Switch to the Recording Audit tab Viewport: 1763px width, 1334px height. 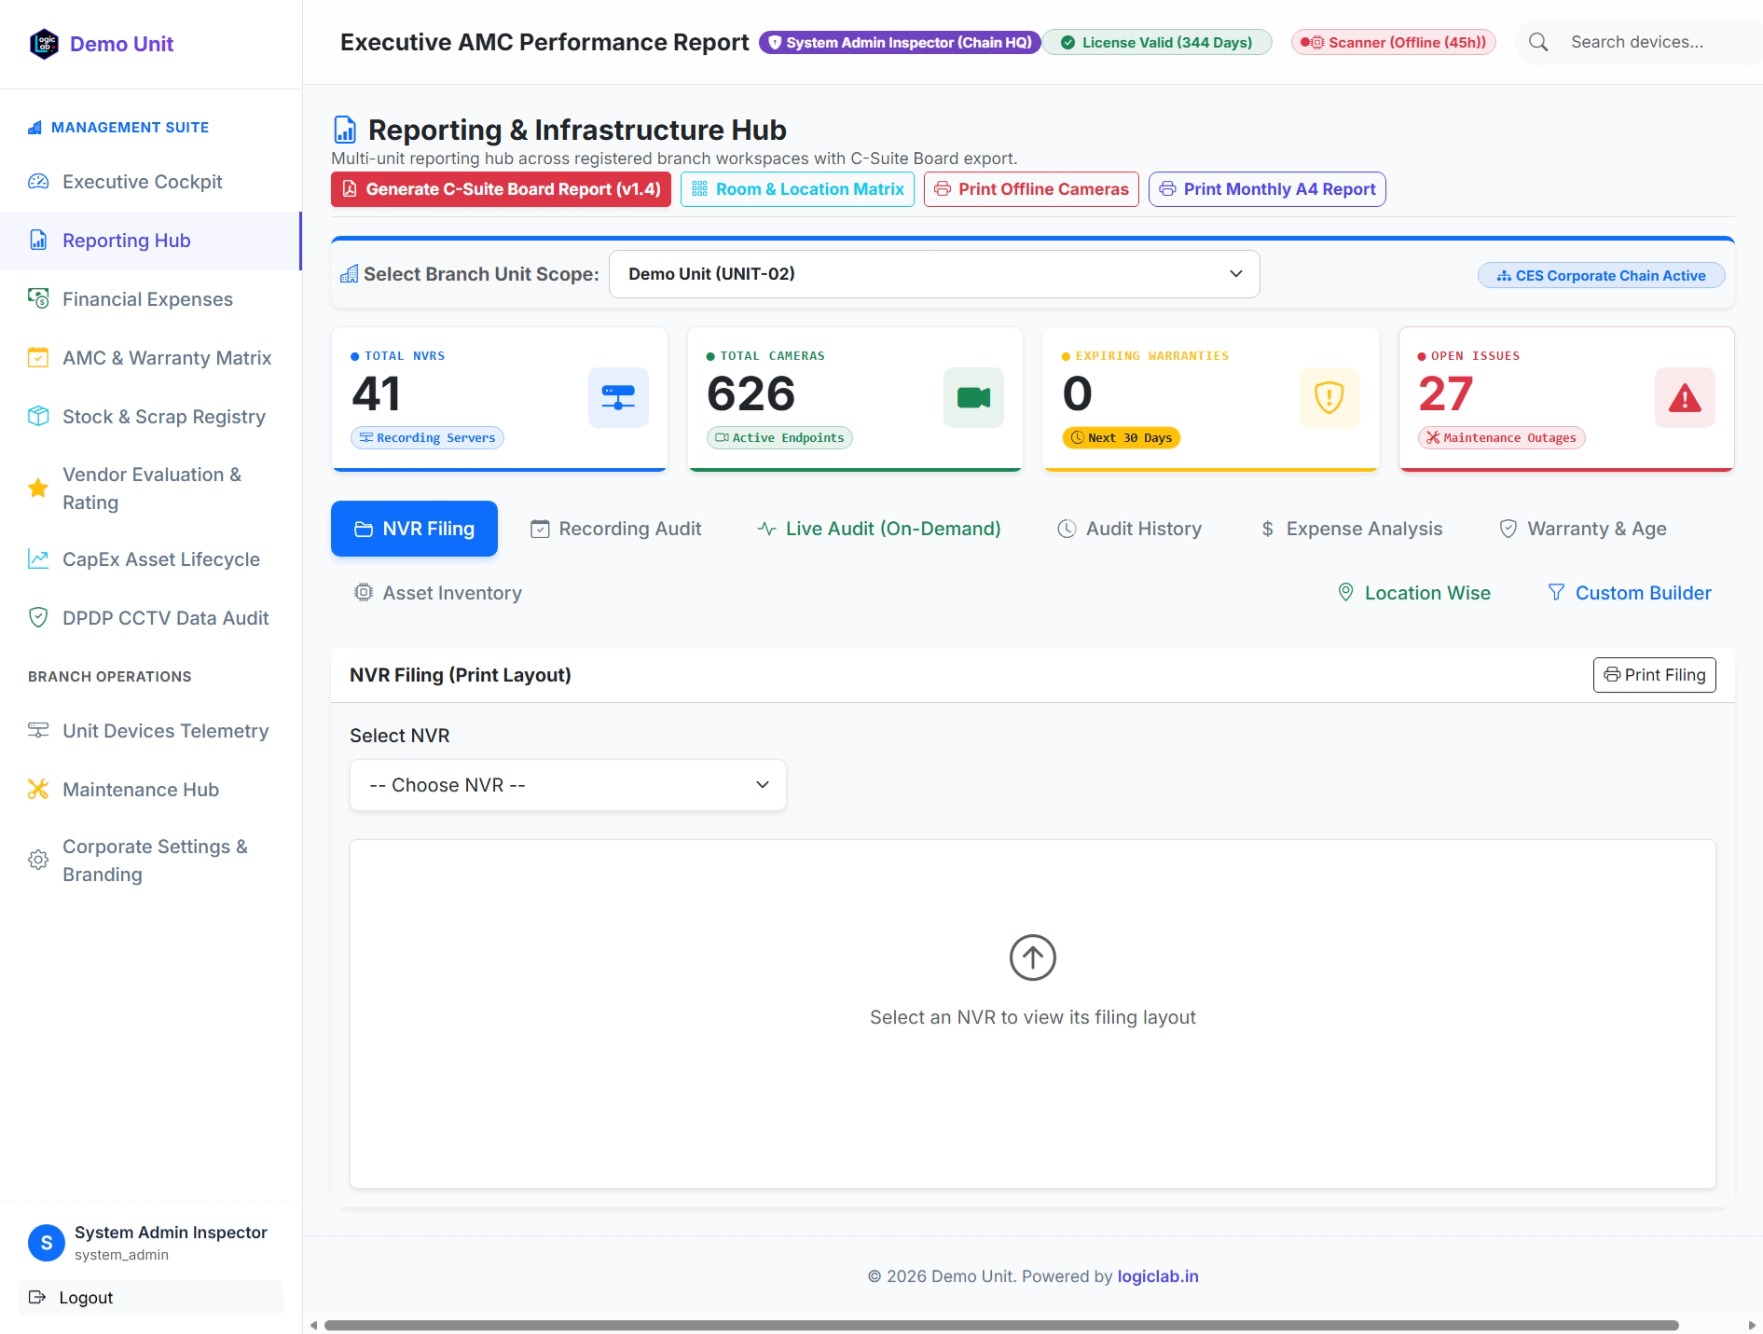point(616,529)
